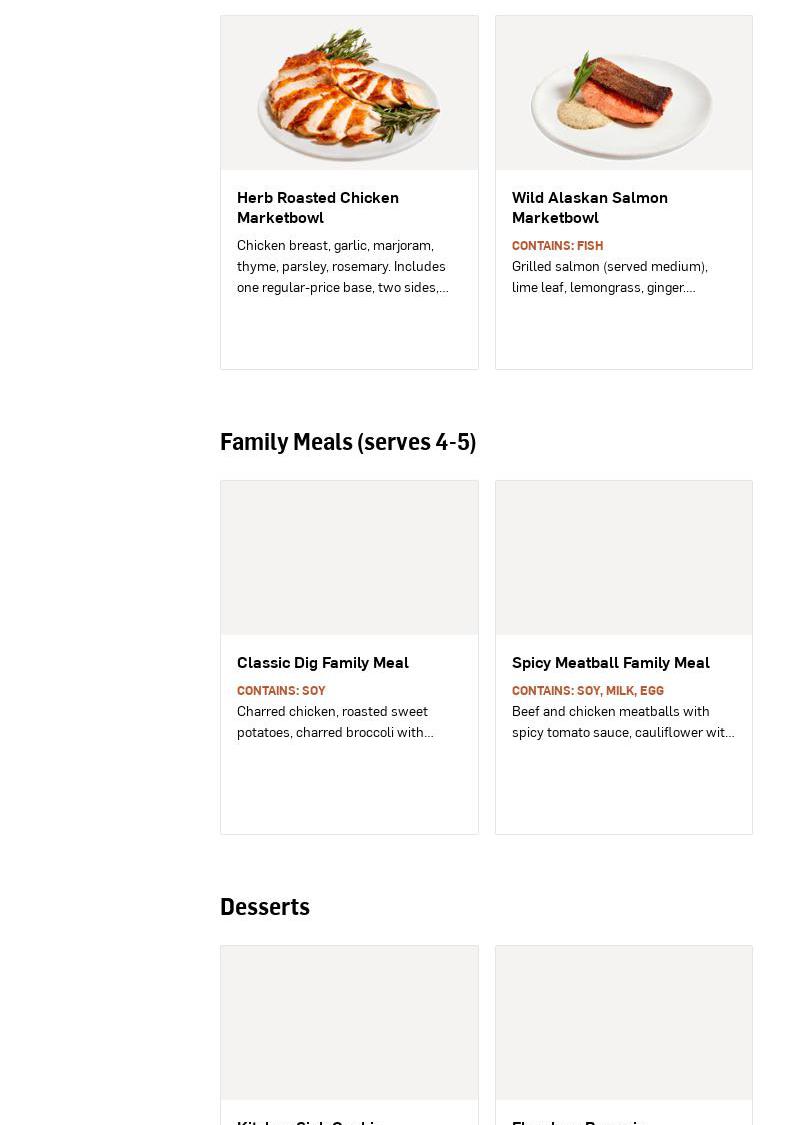Select the second dessert card image placeholder
The image size is (785, 1125).
point(623,1023)
